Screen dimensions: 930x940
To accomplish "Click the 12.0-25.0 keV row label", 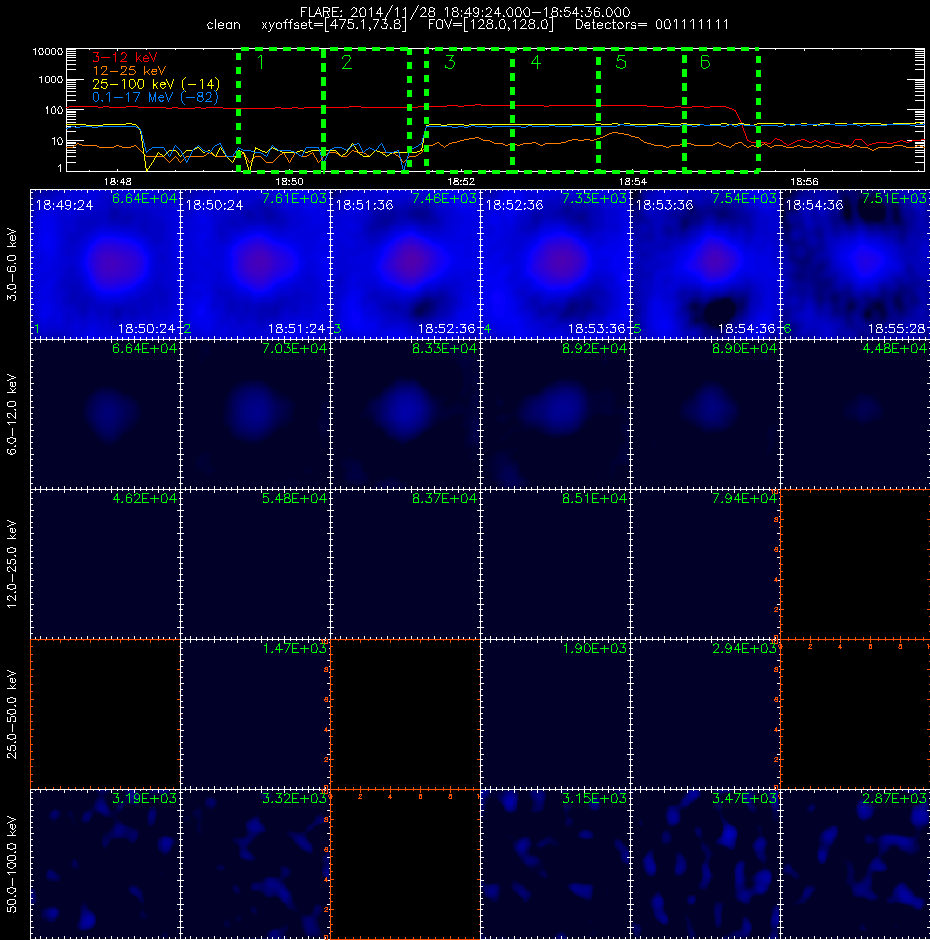I will click(12, 564).
